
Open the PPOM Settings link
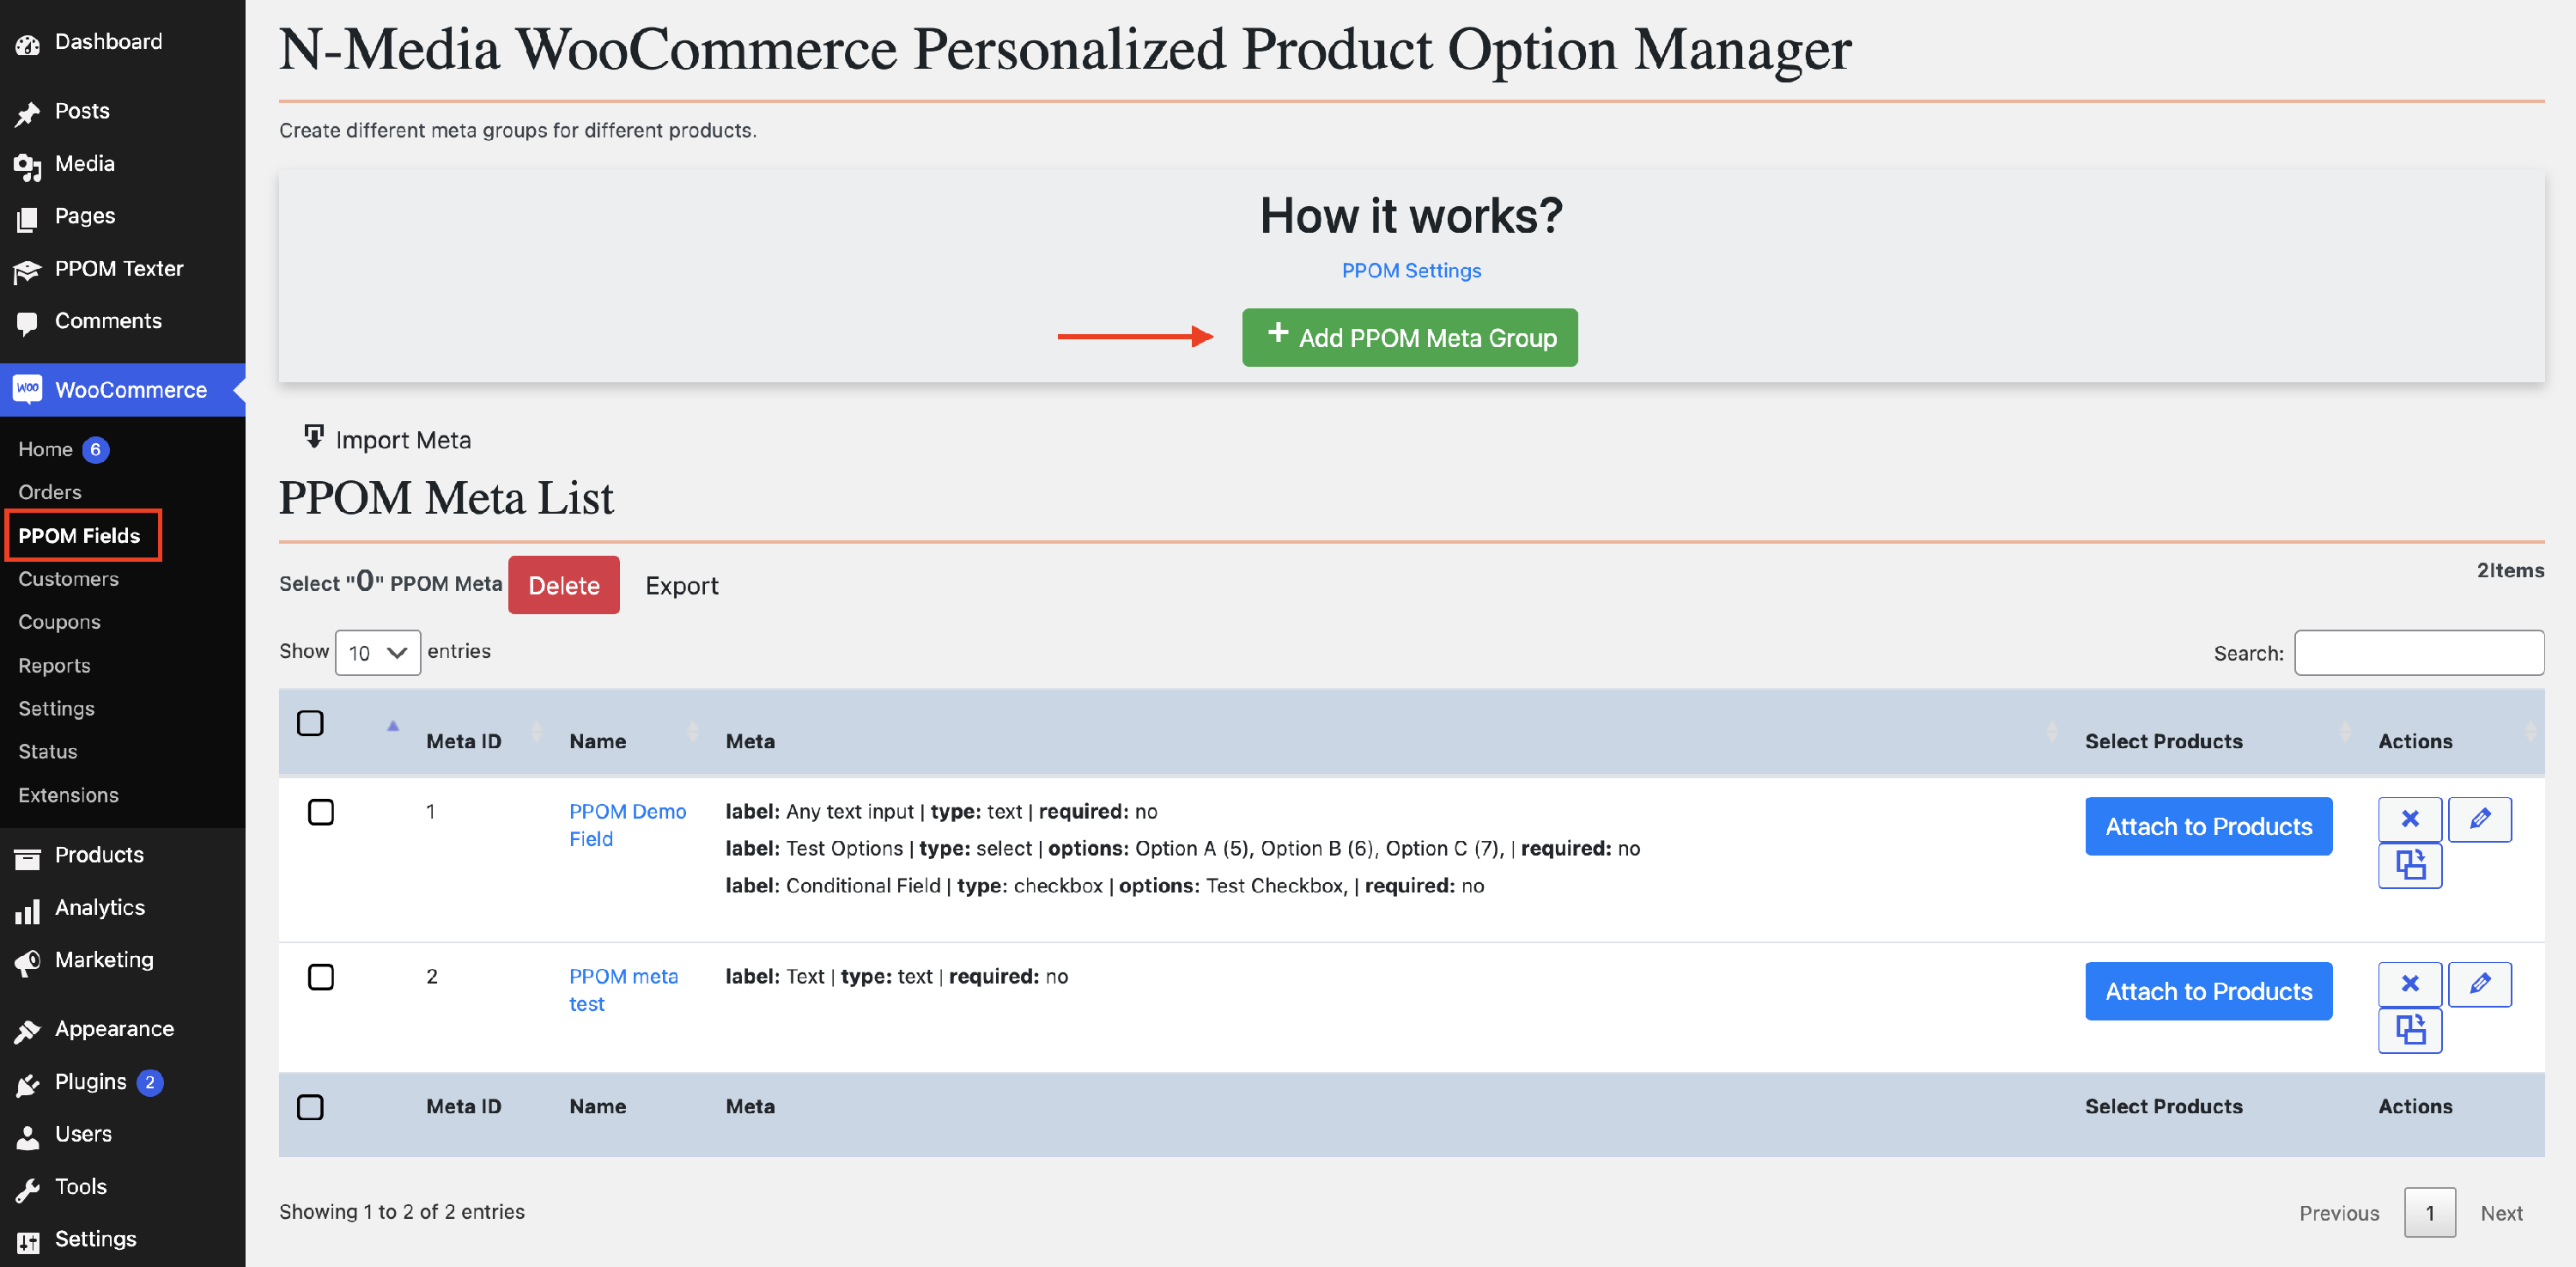(1410, 271)
